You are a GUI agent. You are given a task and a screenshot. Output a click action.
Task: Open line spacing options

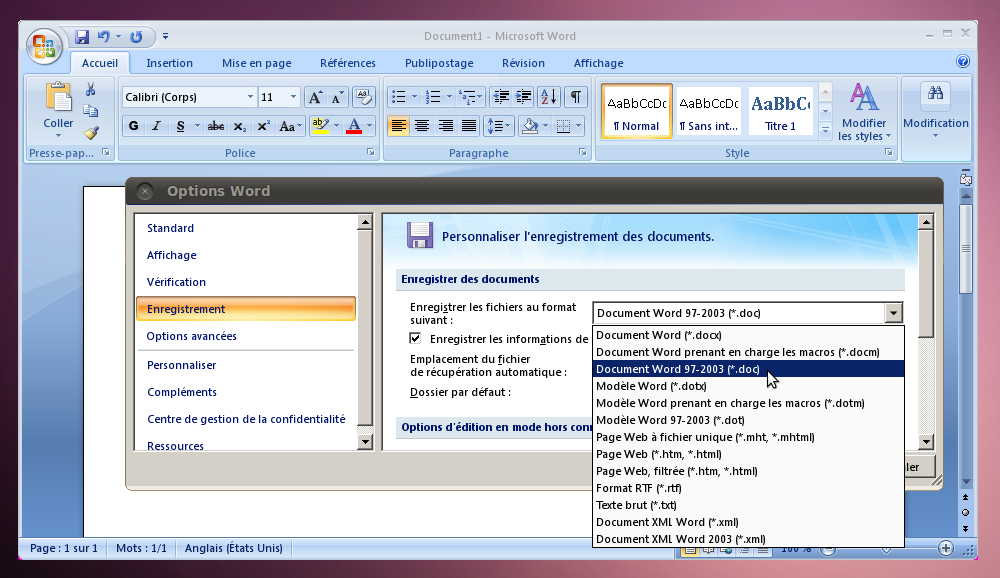click(499, 126)
